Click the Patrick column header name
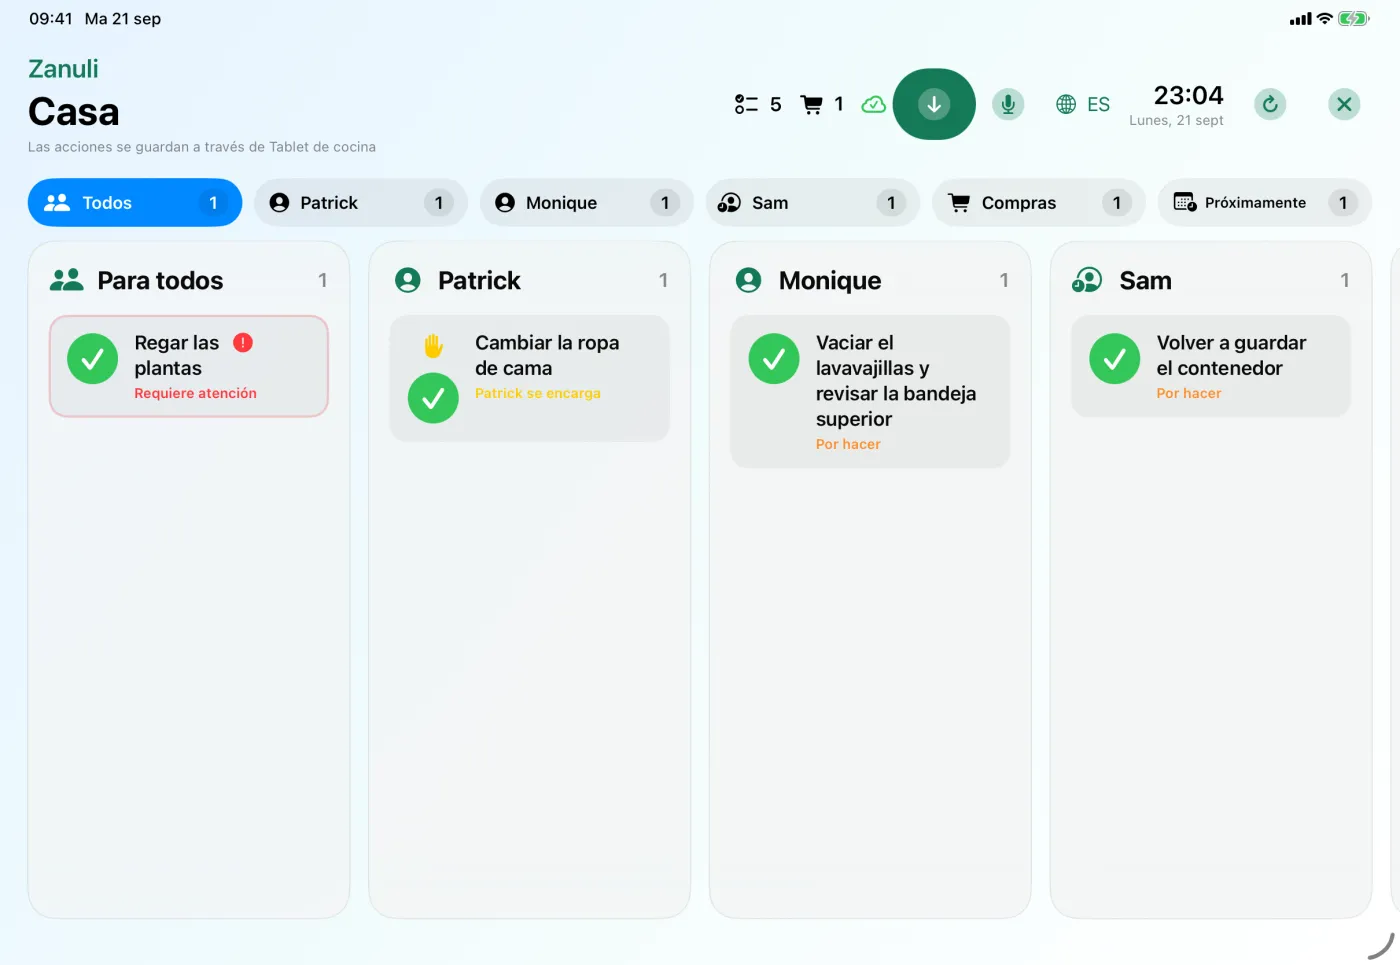The image size is (1400, 965). 479,281
